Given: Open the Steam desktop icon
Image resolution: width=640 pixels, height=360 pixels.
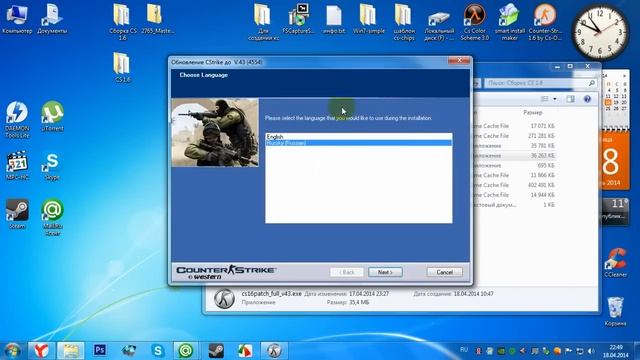Looking at the screenshot, I should pos(17,213).
